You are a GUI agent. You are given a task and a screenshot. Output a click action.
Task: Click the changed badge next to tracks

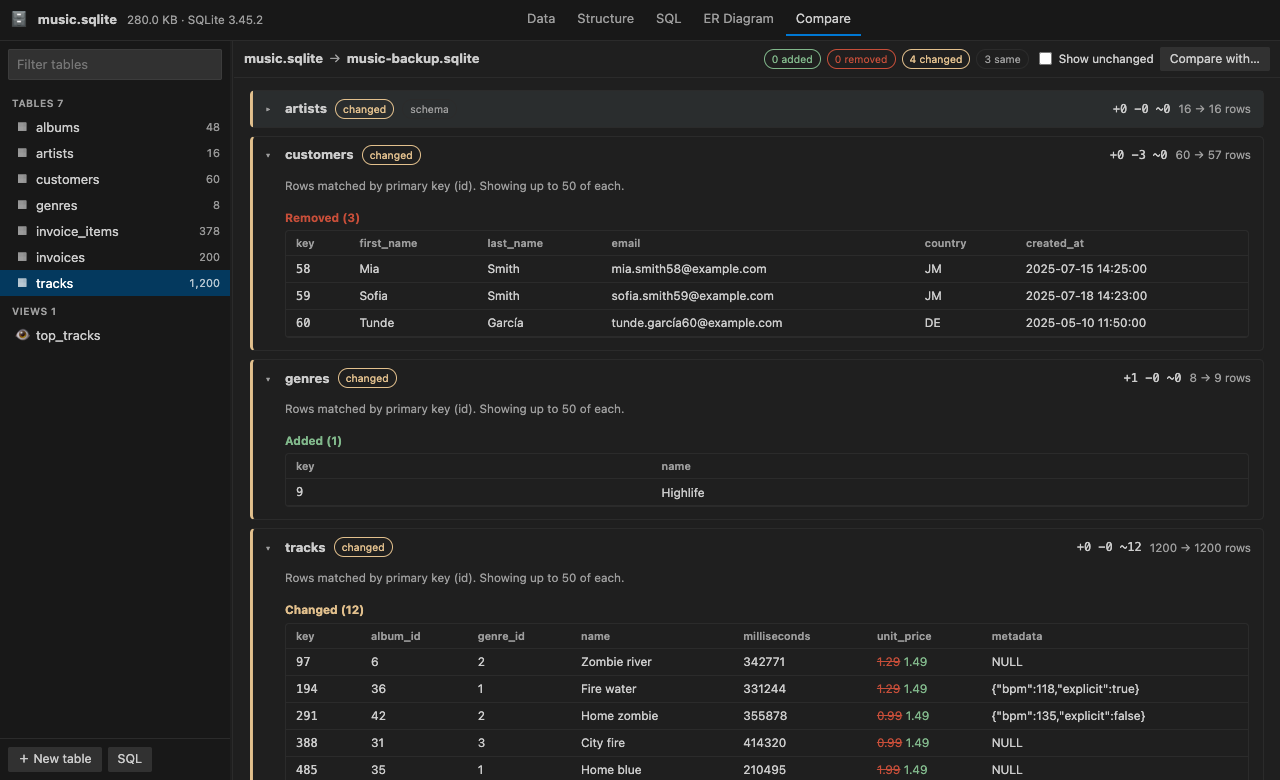click(363, 548)
